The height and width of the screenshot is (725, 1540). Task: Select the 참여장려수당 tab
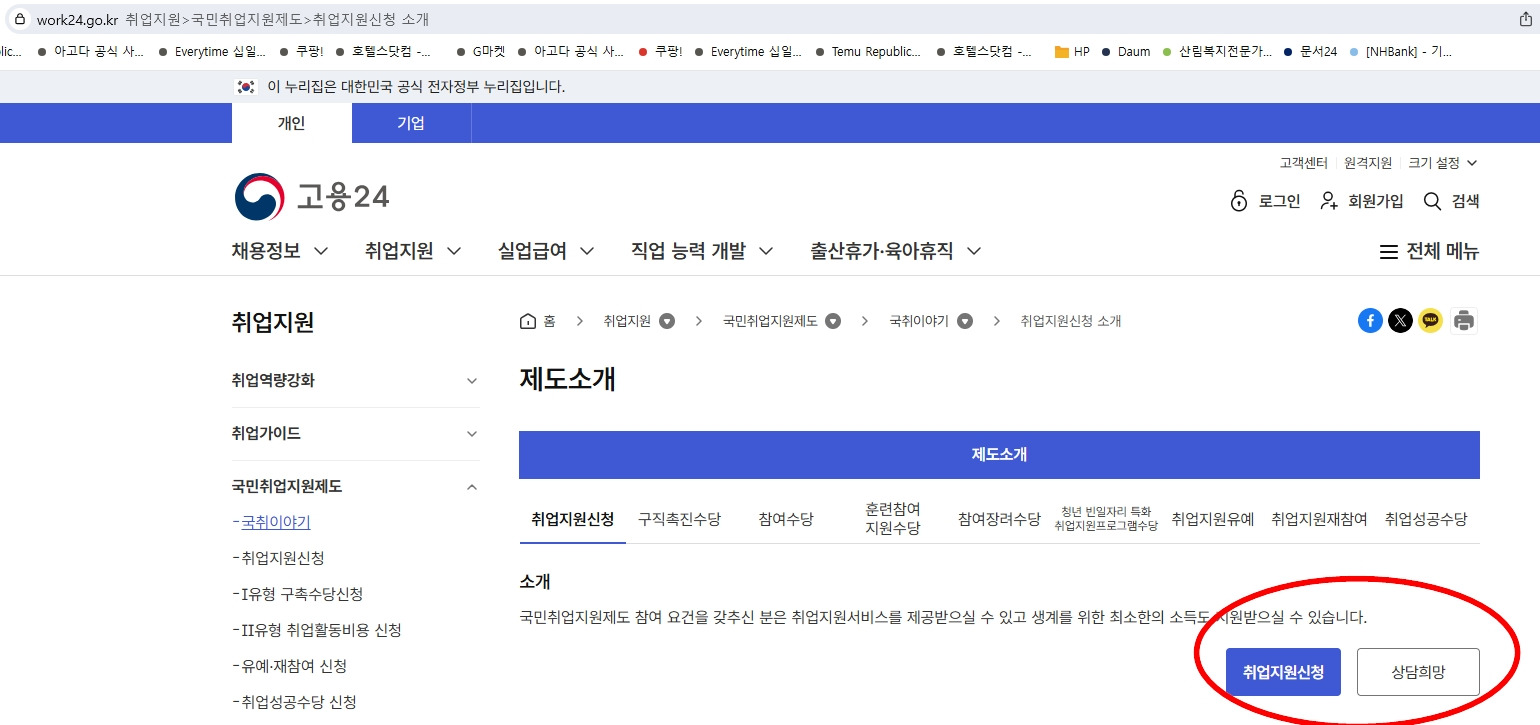point(999,519)
